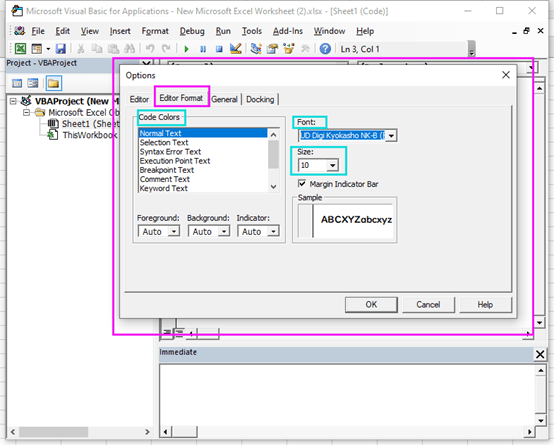Open the Font dropdown list
The height and width of the screenshot is (445, 554).
click(391, 136)
